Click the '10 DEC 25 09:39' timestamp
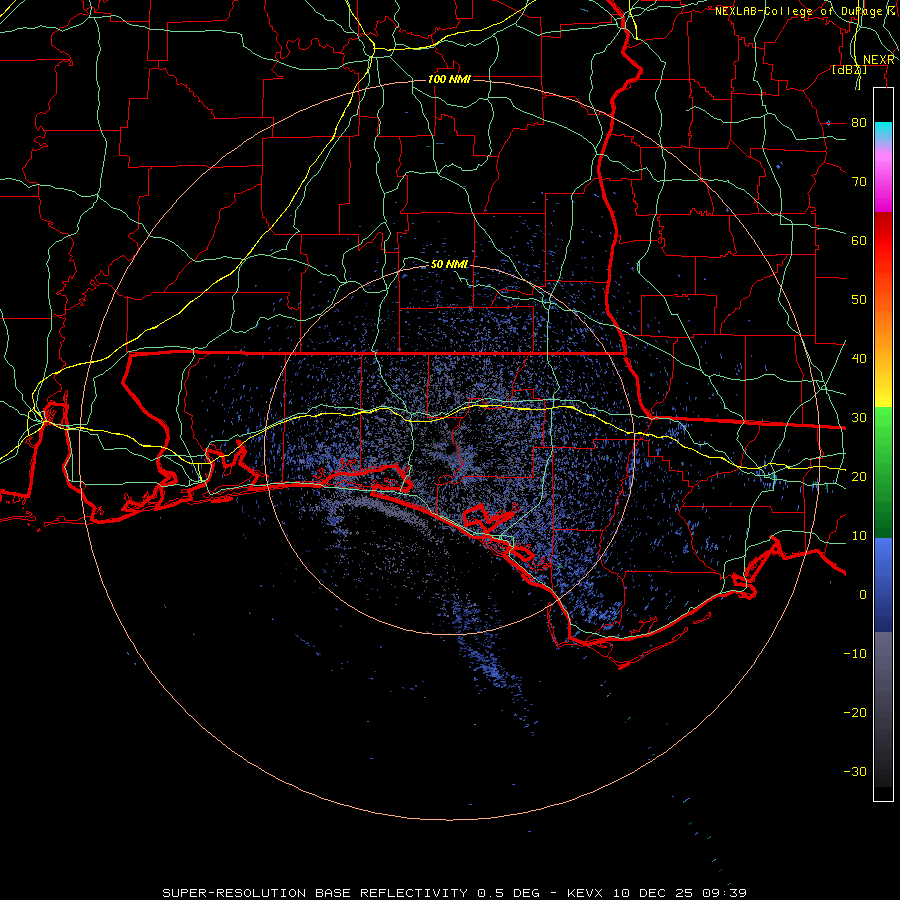The height and width of the screenshot is (900, 900). point(680,893)
